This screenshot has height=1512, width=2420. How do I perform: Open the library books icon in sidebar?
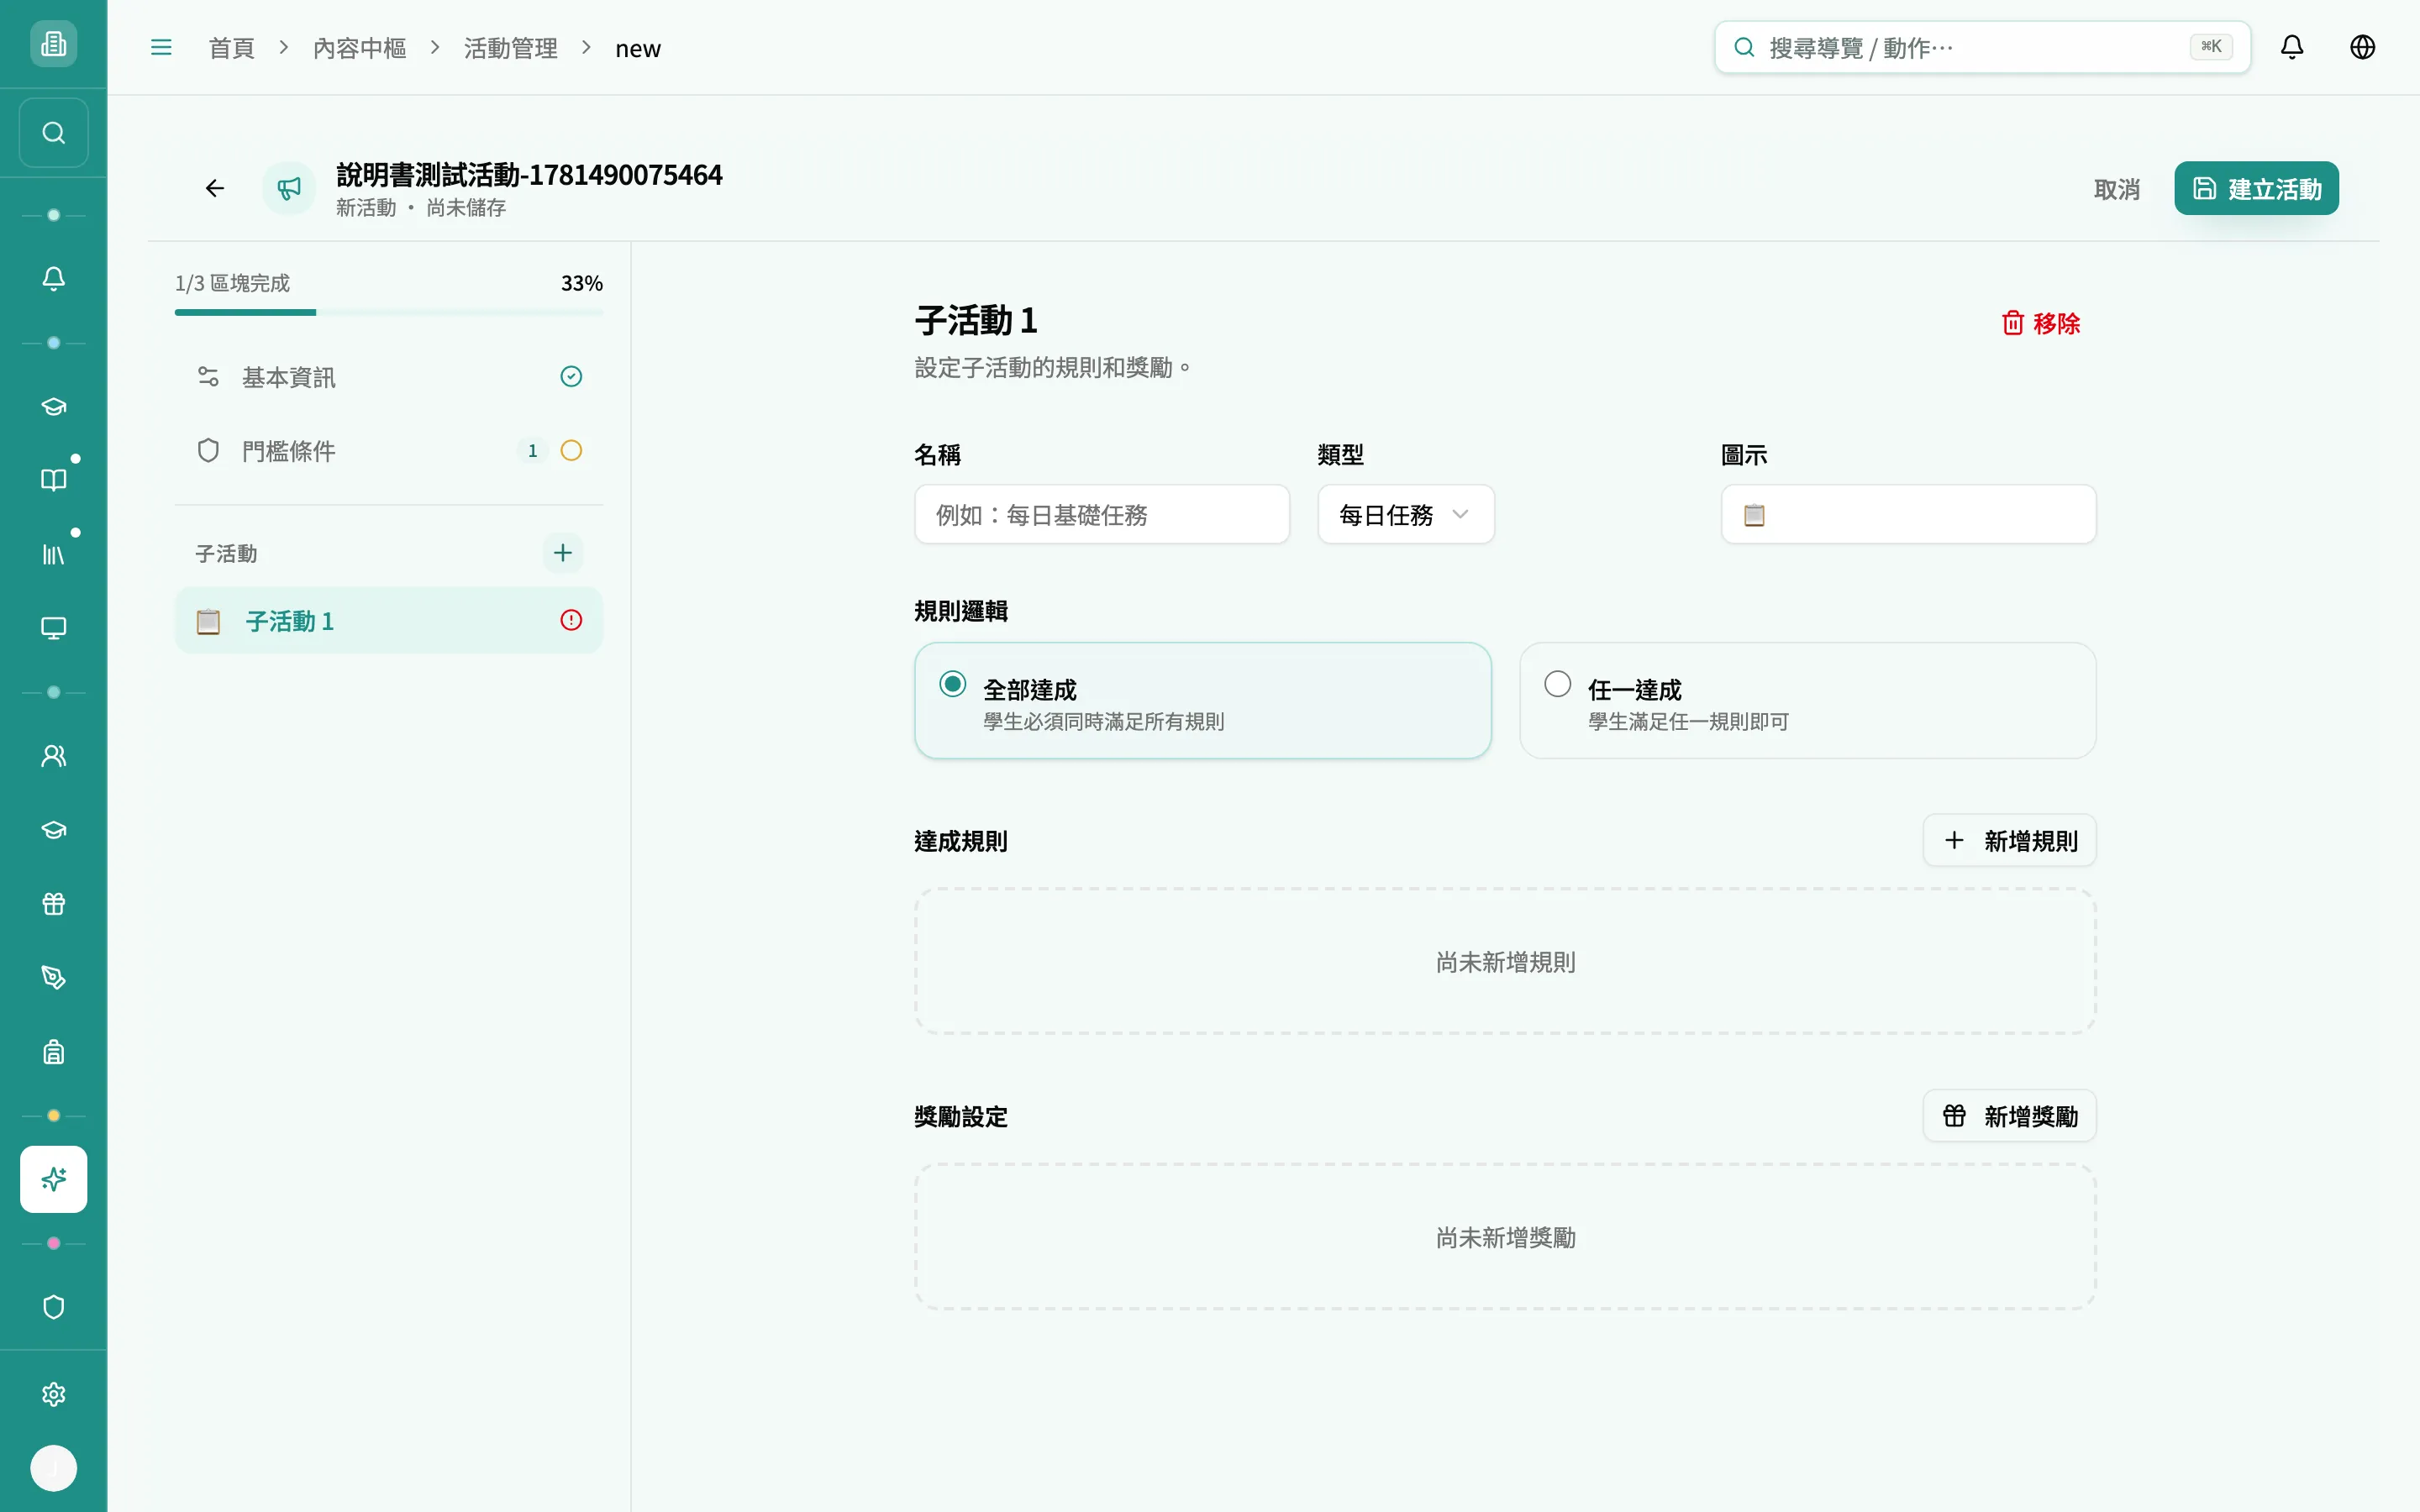(x=53, y=554)
